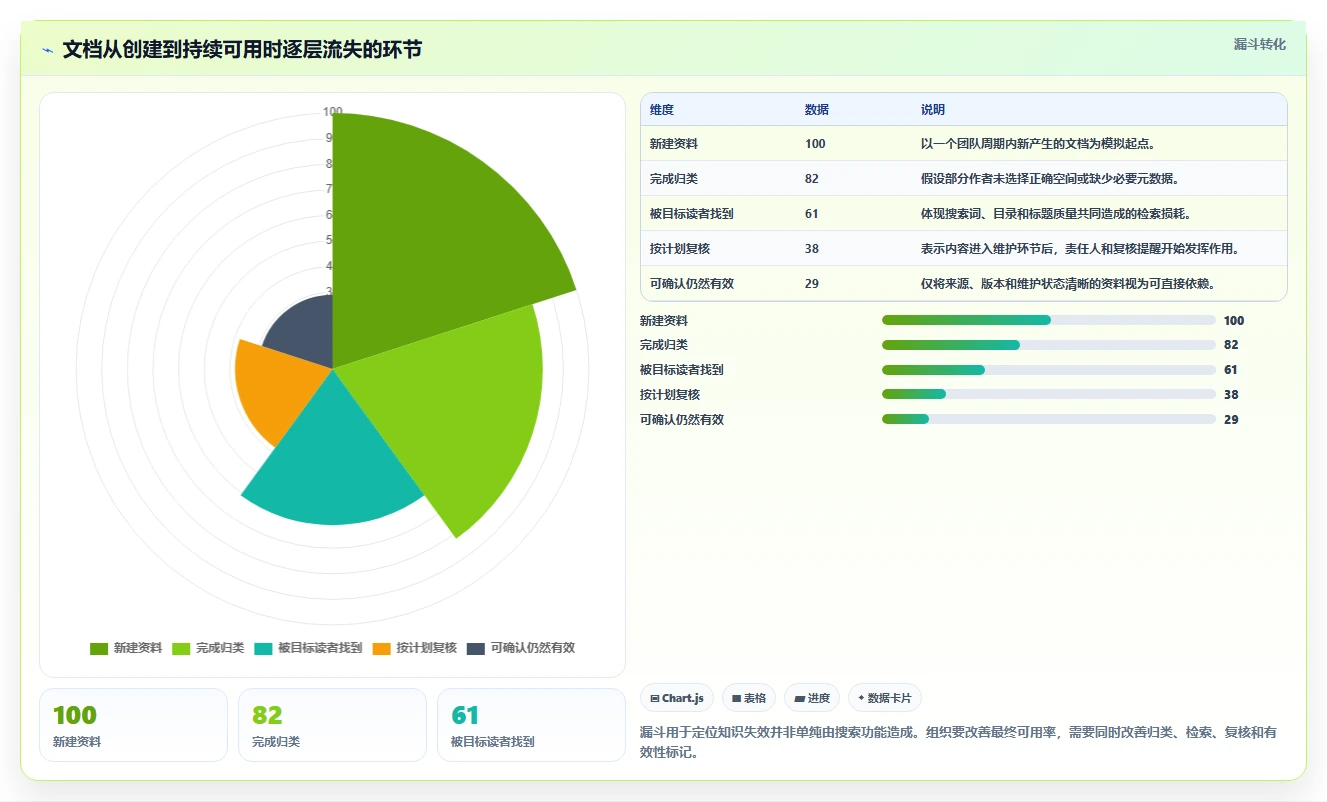Select 按计划复核 cell in the table
1327x802 pixels.
coord(680,249)
